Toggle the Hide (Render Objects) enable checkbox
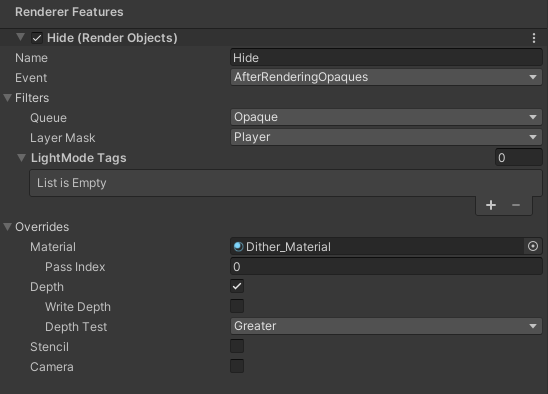The image size is (548, 394). pos(37,38)
